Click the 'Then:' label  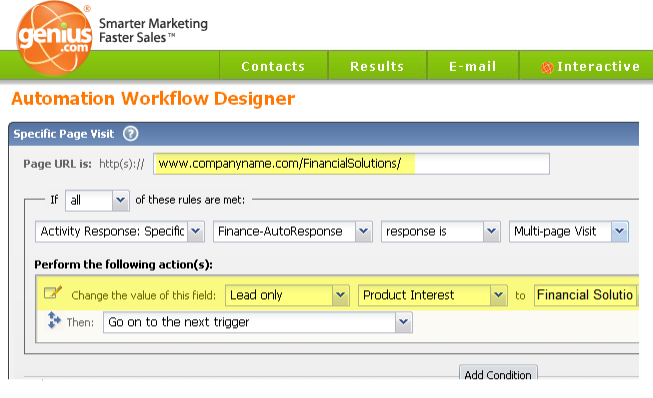click(x=80, y=323)
